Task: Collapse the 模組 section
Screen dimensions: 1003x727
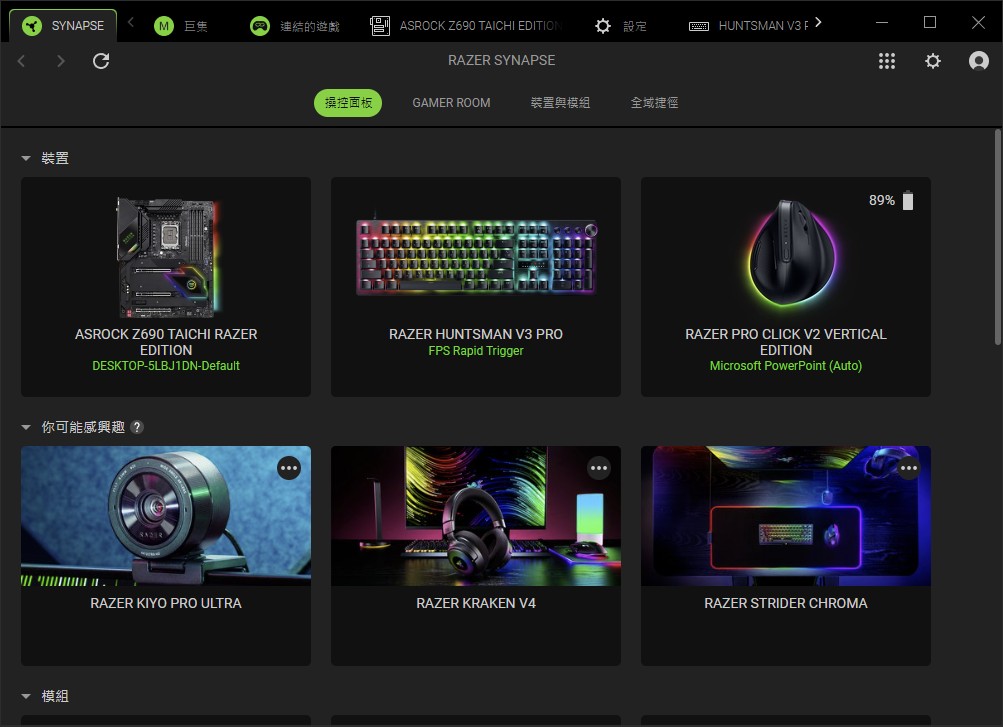Action: 26,696
